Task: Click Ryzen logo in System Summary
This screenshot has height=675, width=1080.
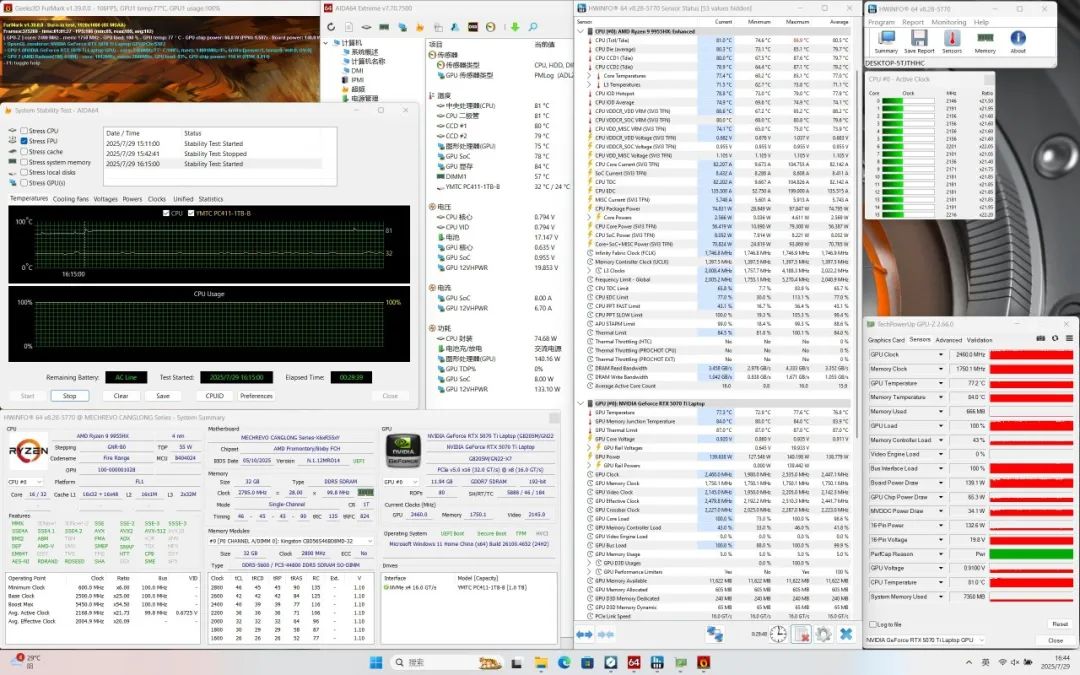Action: 28,451
